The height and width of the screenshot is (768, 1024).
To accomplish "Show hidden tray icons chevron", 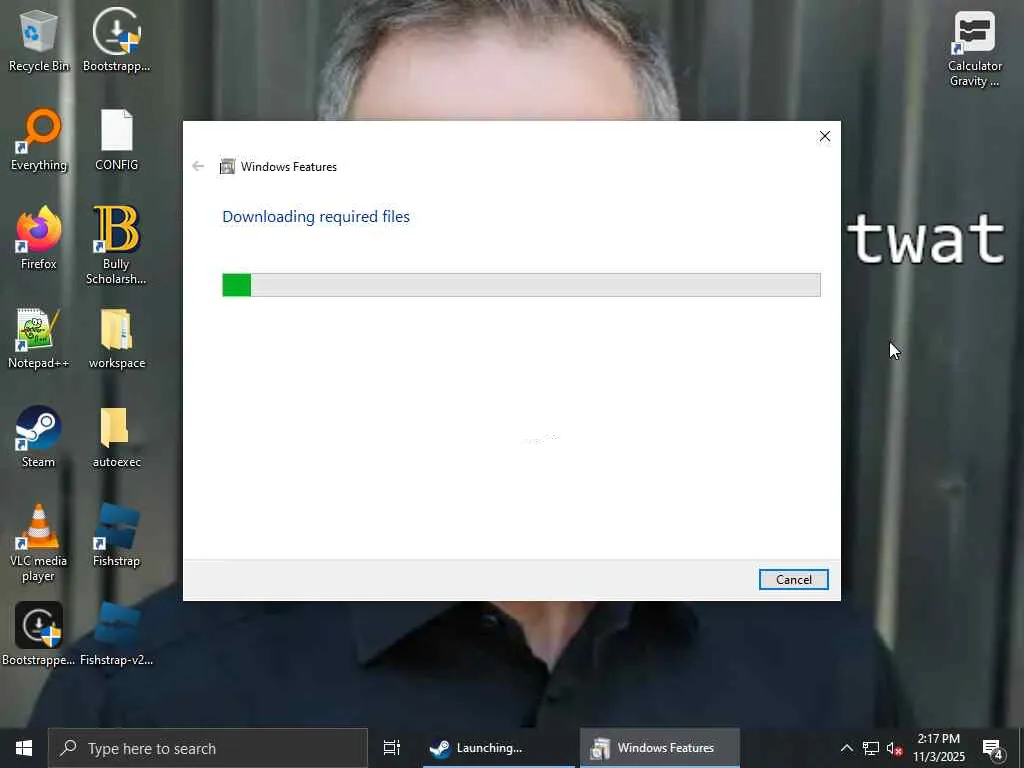I will 846,748.
